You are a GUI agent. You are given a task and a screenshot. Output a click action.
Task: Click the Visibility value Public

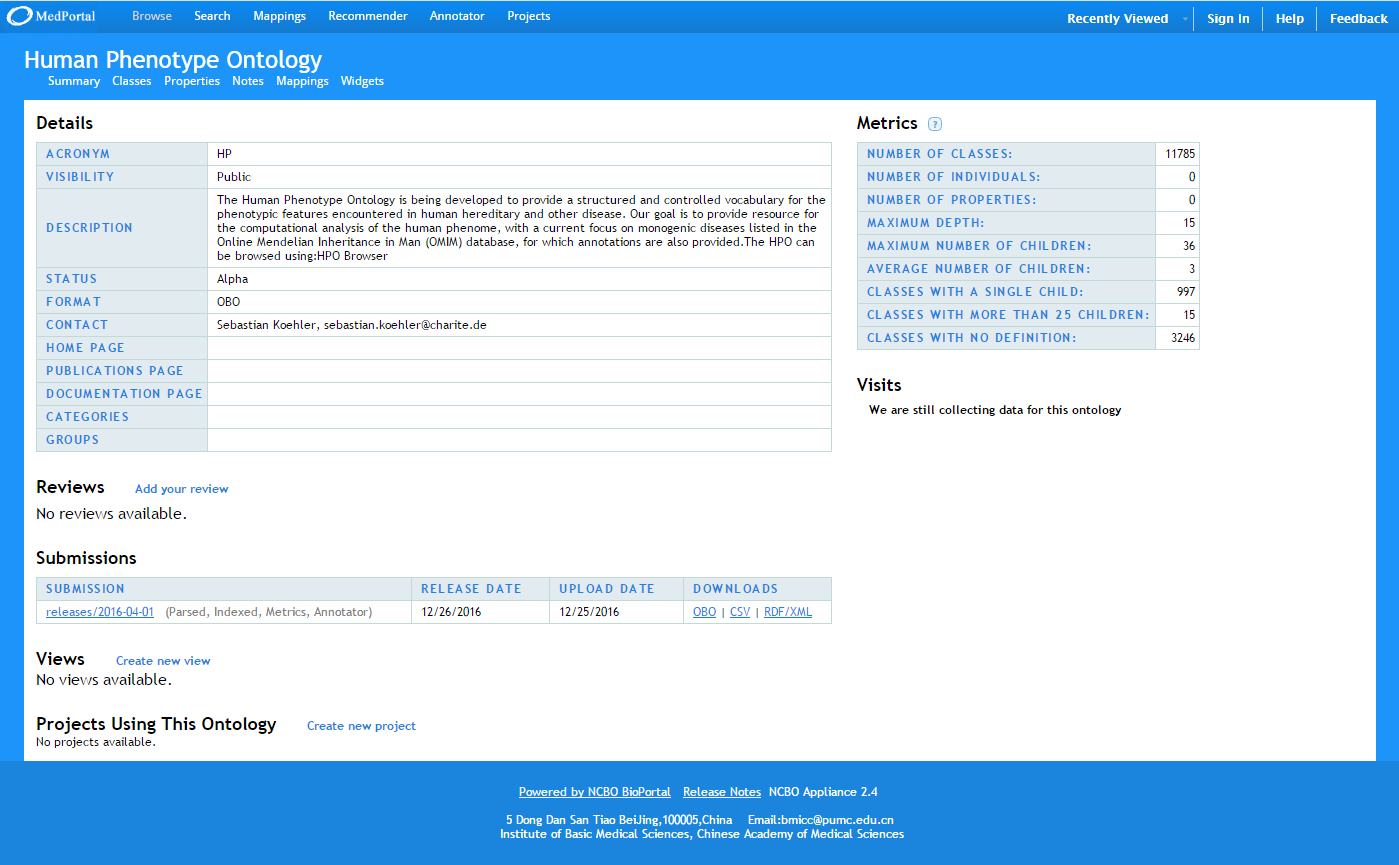click(234, 177)
